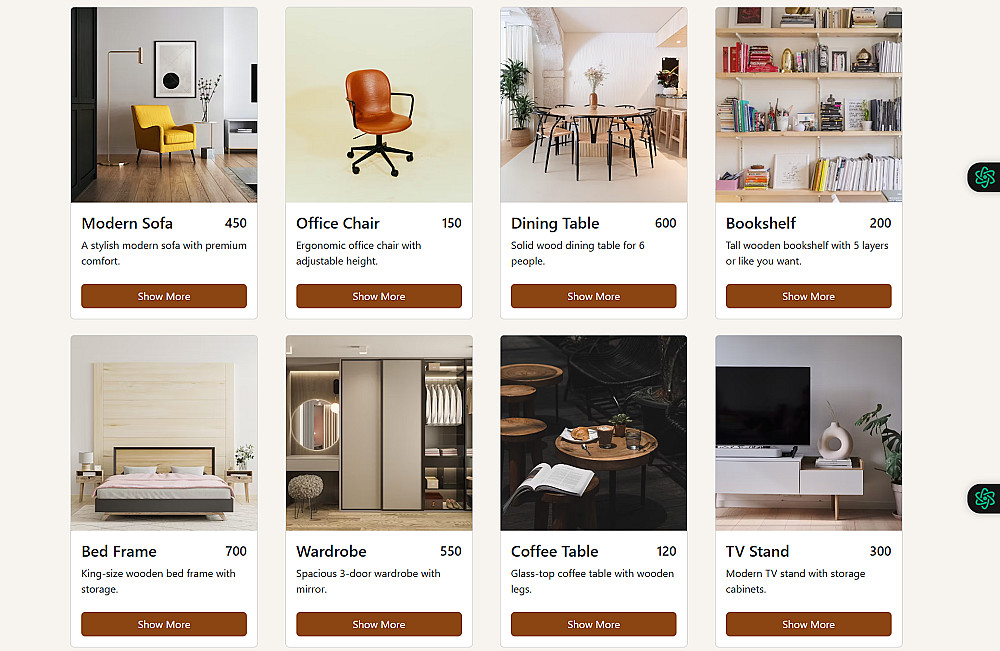Image resolution: width=1000 pixels, height=651 pixels.
Task: Open Show More for Coffee Table
Action: [x=594, y=624]
